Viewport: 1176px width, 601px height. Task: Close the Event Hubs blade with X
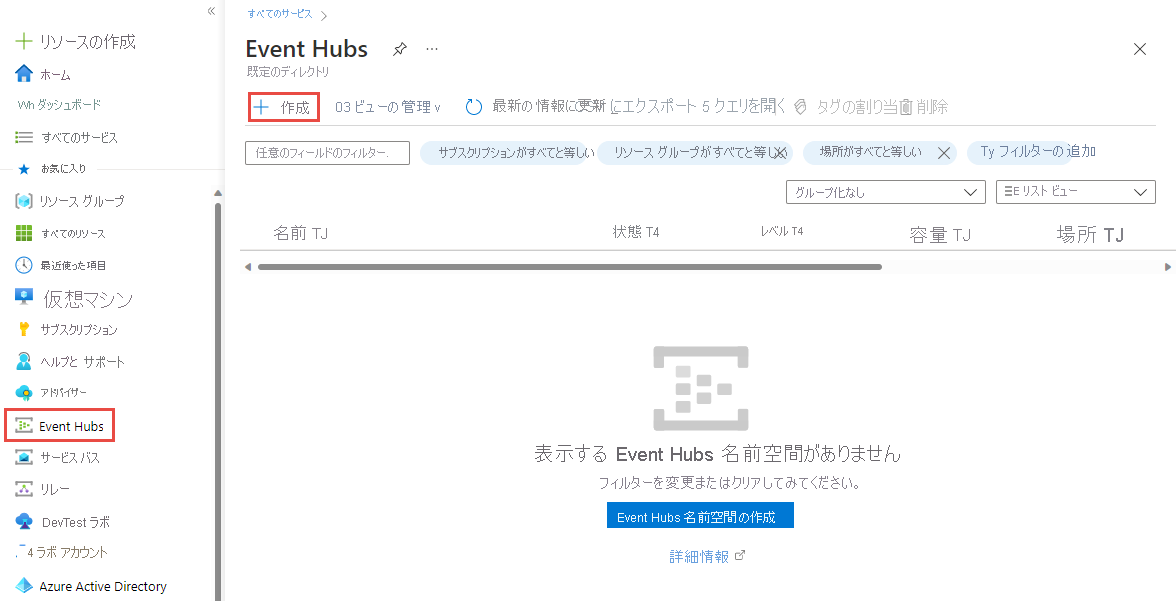point(1140,50)
